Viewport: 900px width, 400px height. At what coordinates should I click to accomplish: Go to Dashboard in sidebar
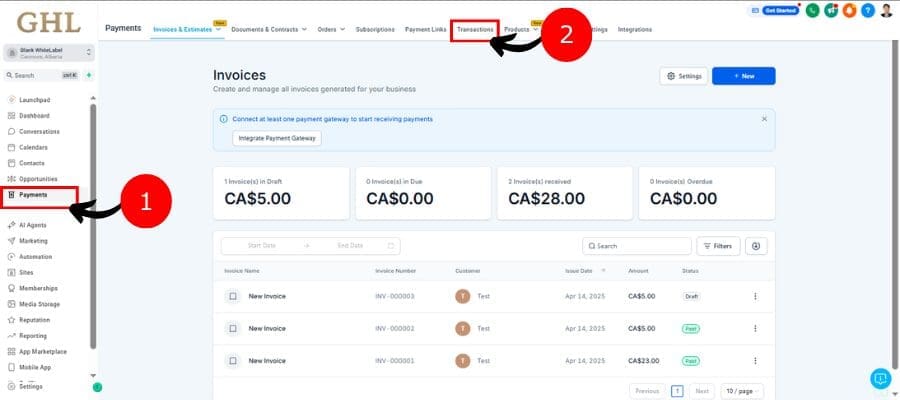(x=34, y=115)
